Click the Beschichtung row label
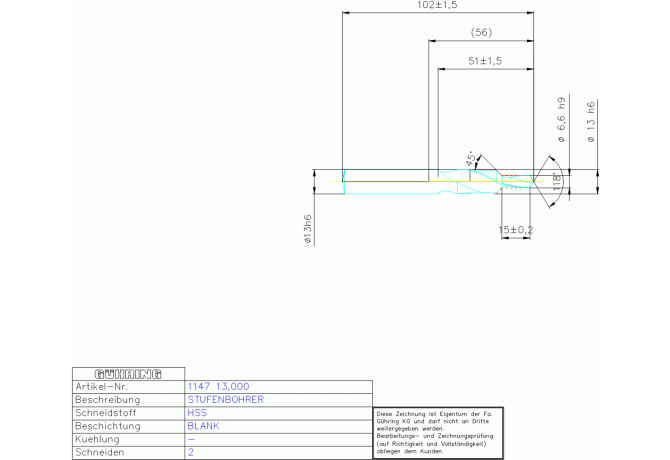670x460 pixels. 107,426
